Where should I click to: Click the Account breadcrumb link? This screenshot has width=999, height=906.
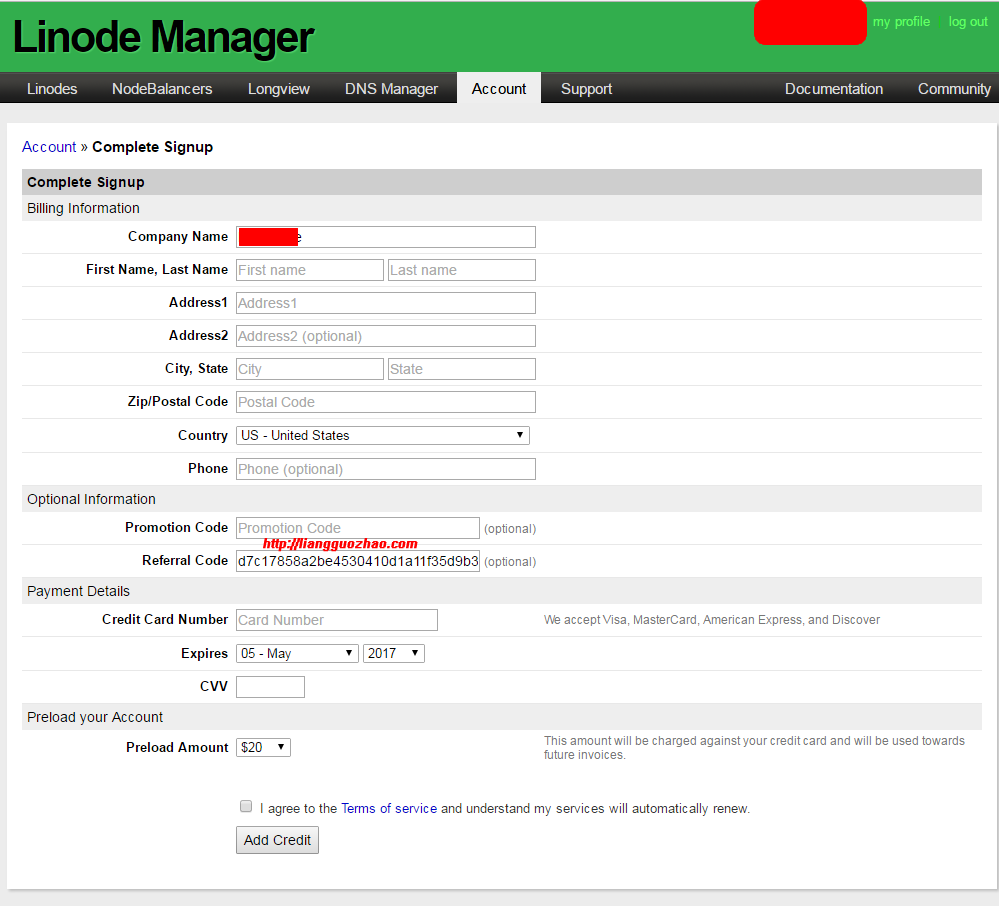49,147
